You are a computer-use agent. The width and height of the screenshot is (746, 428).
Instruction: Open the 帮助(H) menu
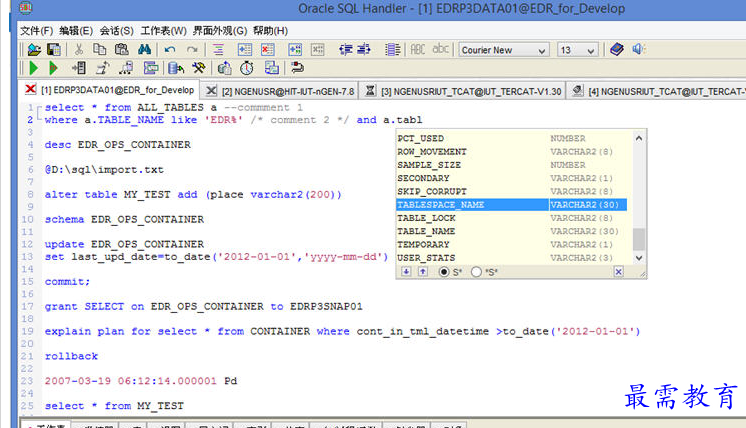(x=270, y=31)
